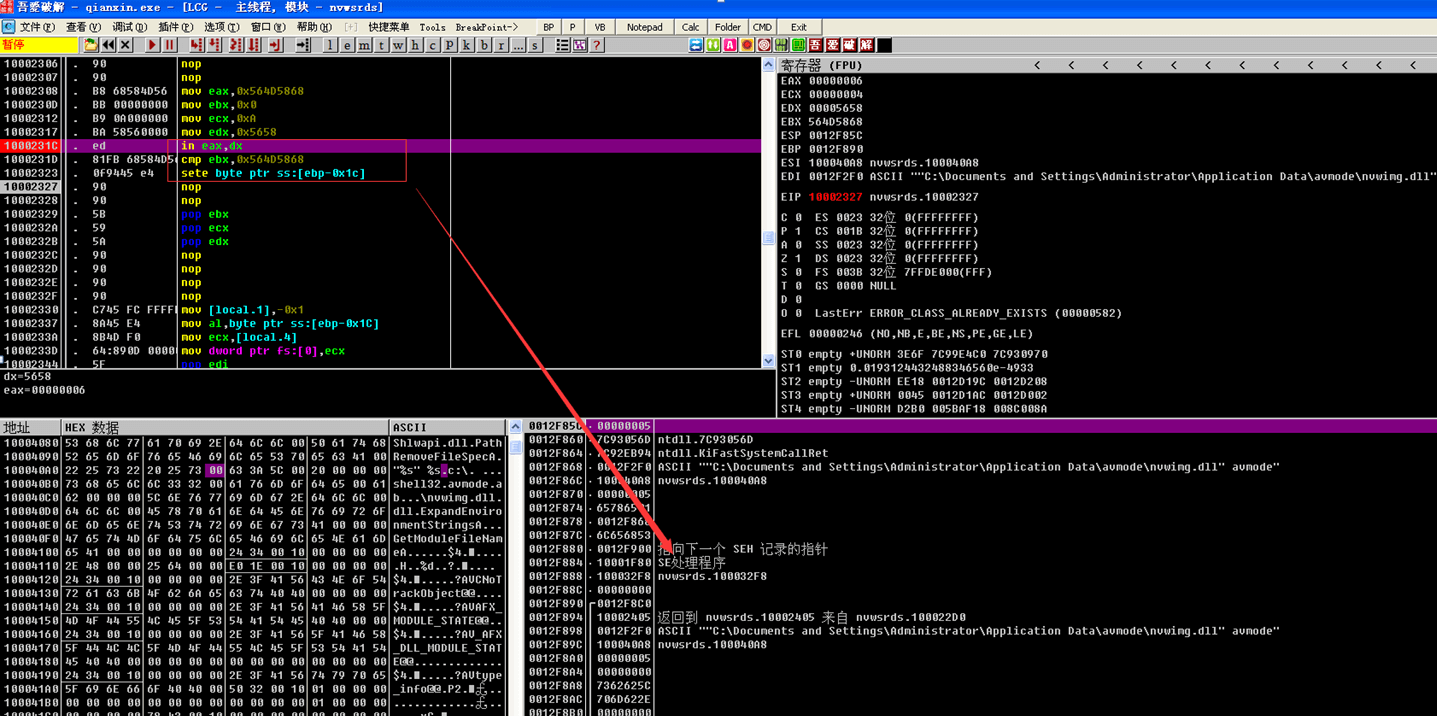The width and height of the screenshot is (1437, 716).
Task: Open Memory map via 'm' button
Action: pyautogui.click(x=364, y=45)
